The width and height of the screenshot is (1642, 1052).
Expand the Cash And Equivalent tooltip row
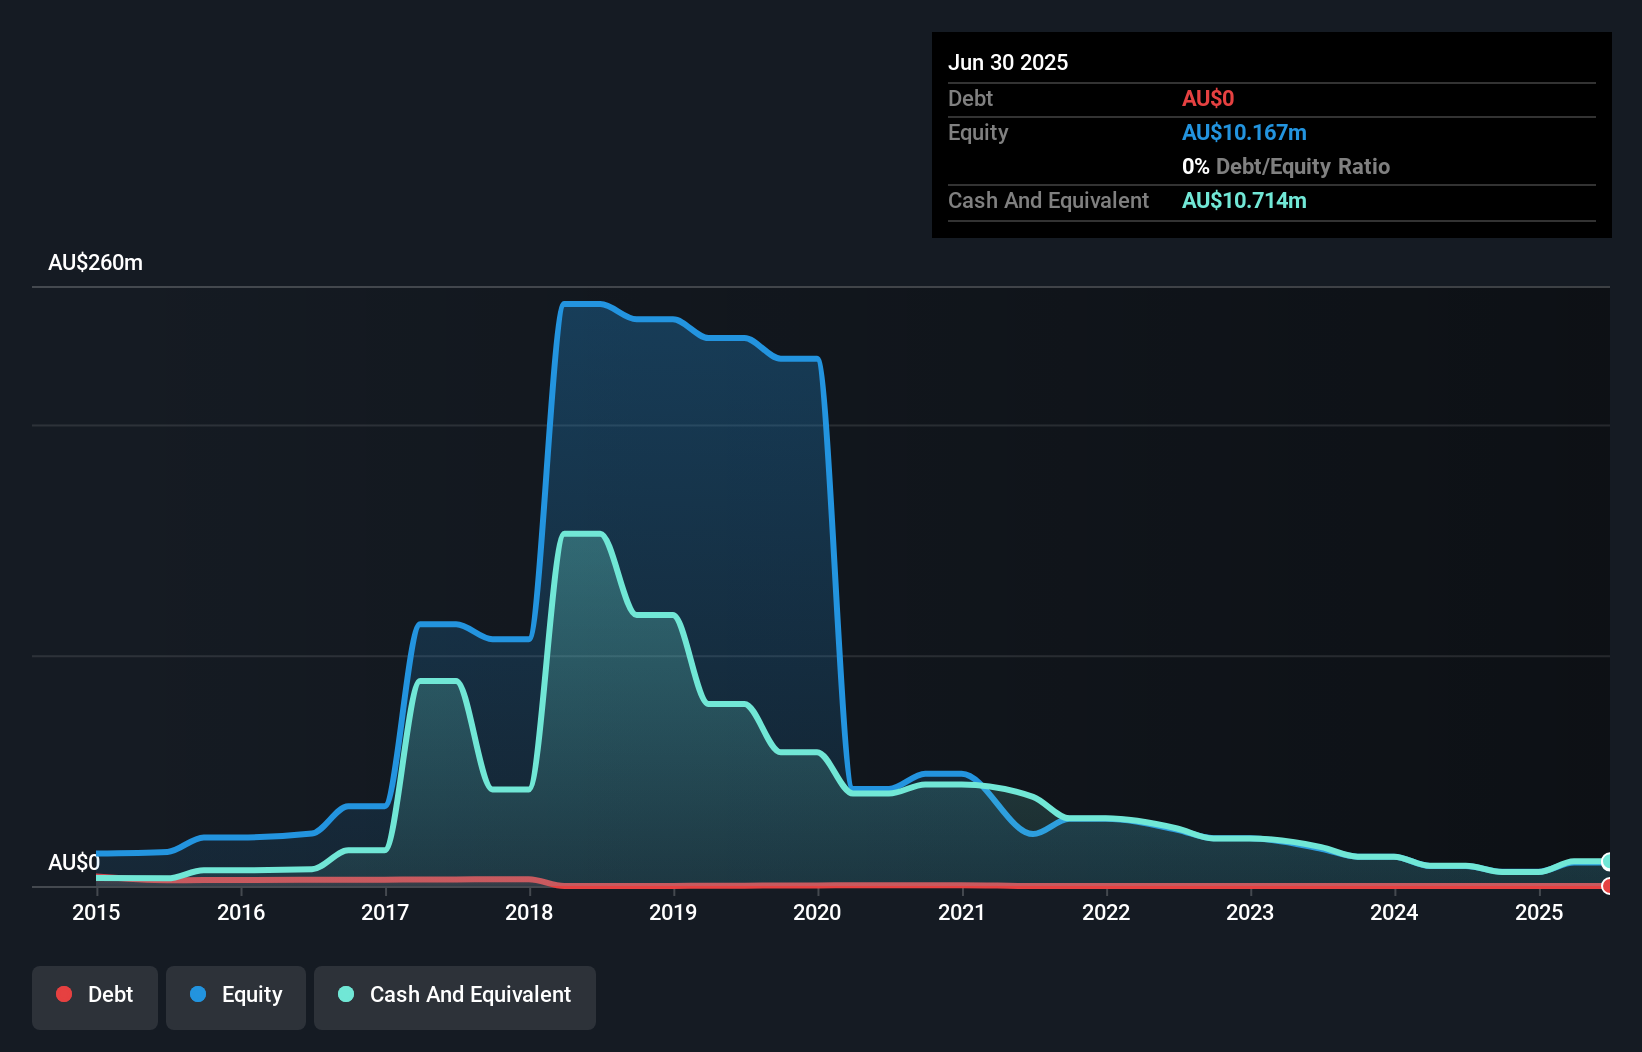pyautogui.click(x=1047, y=200)
